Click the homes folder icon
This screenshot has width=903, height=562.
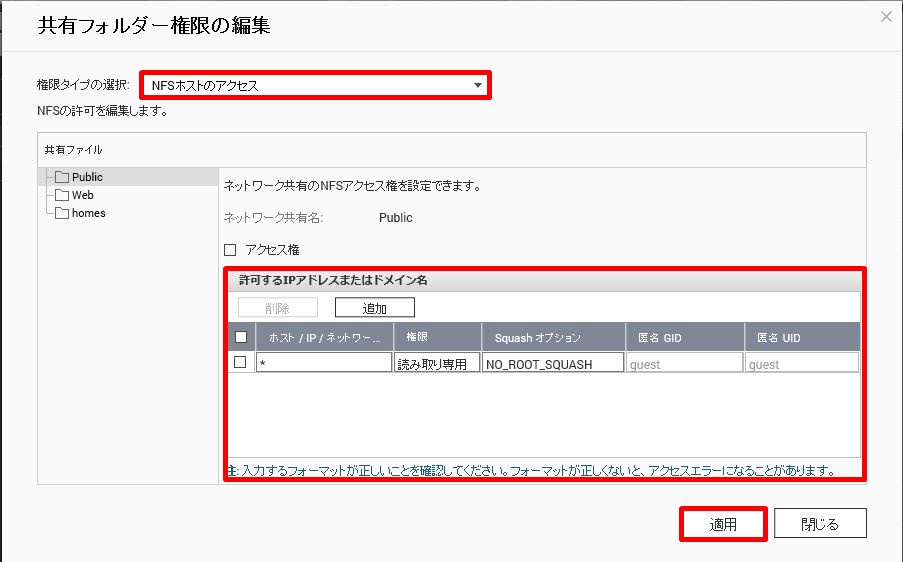(62, 213)
